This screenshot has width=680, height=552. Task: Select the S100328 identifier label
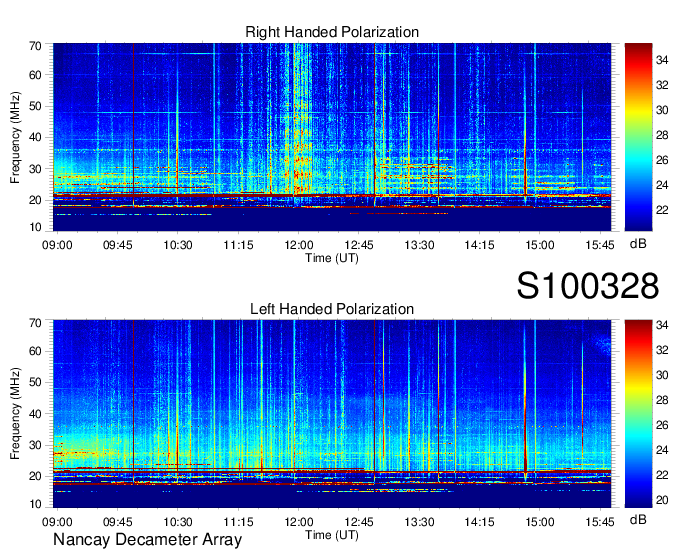pyautogui.click(x=588, y=286)
